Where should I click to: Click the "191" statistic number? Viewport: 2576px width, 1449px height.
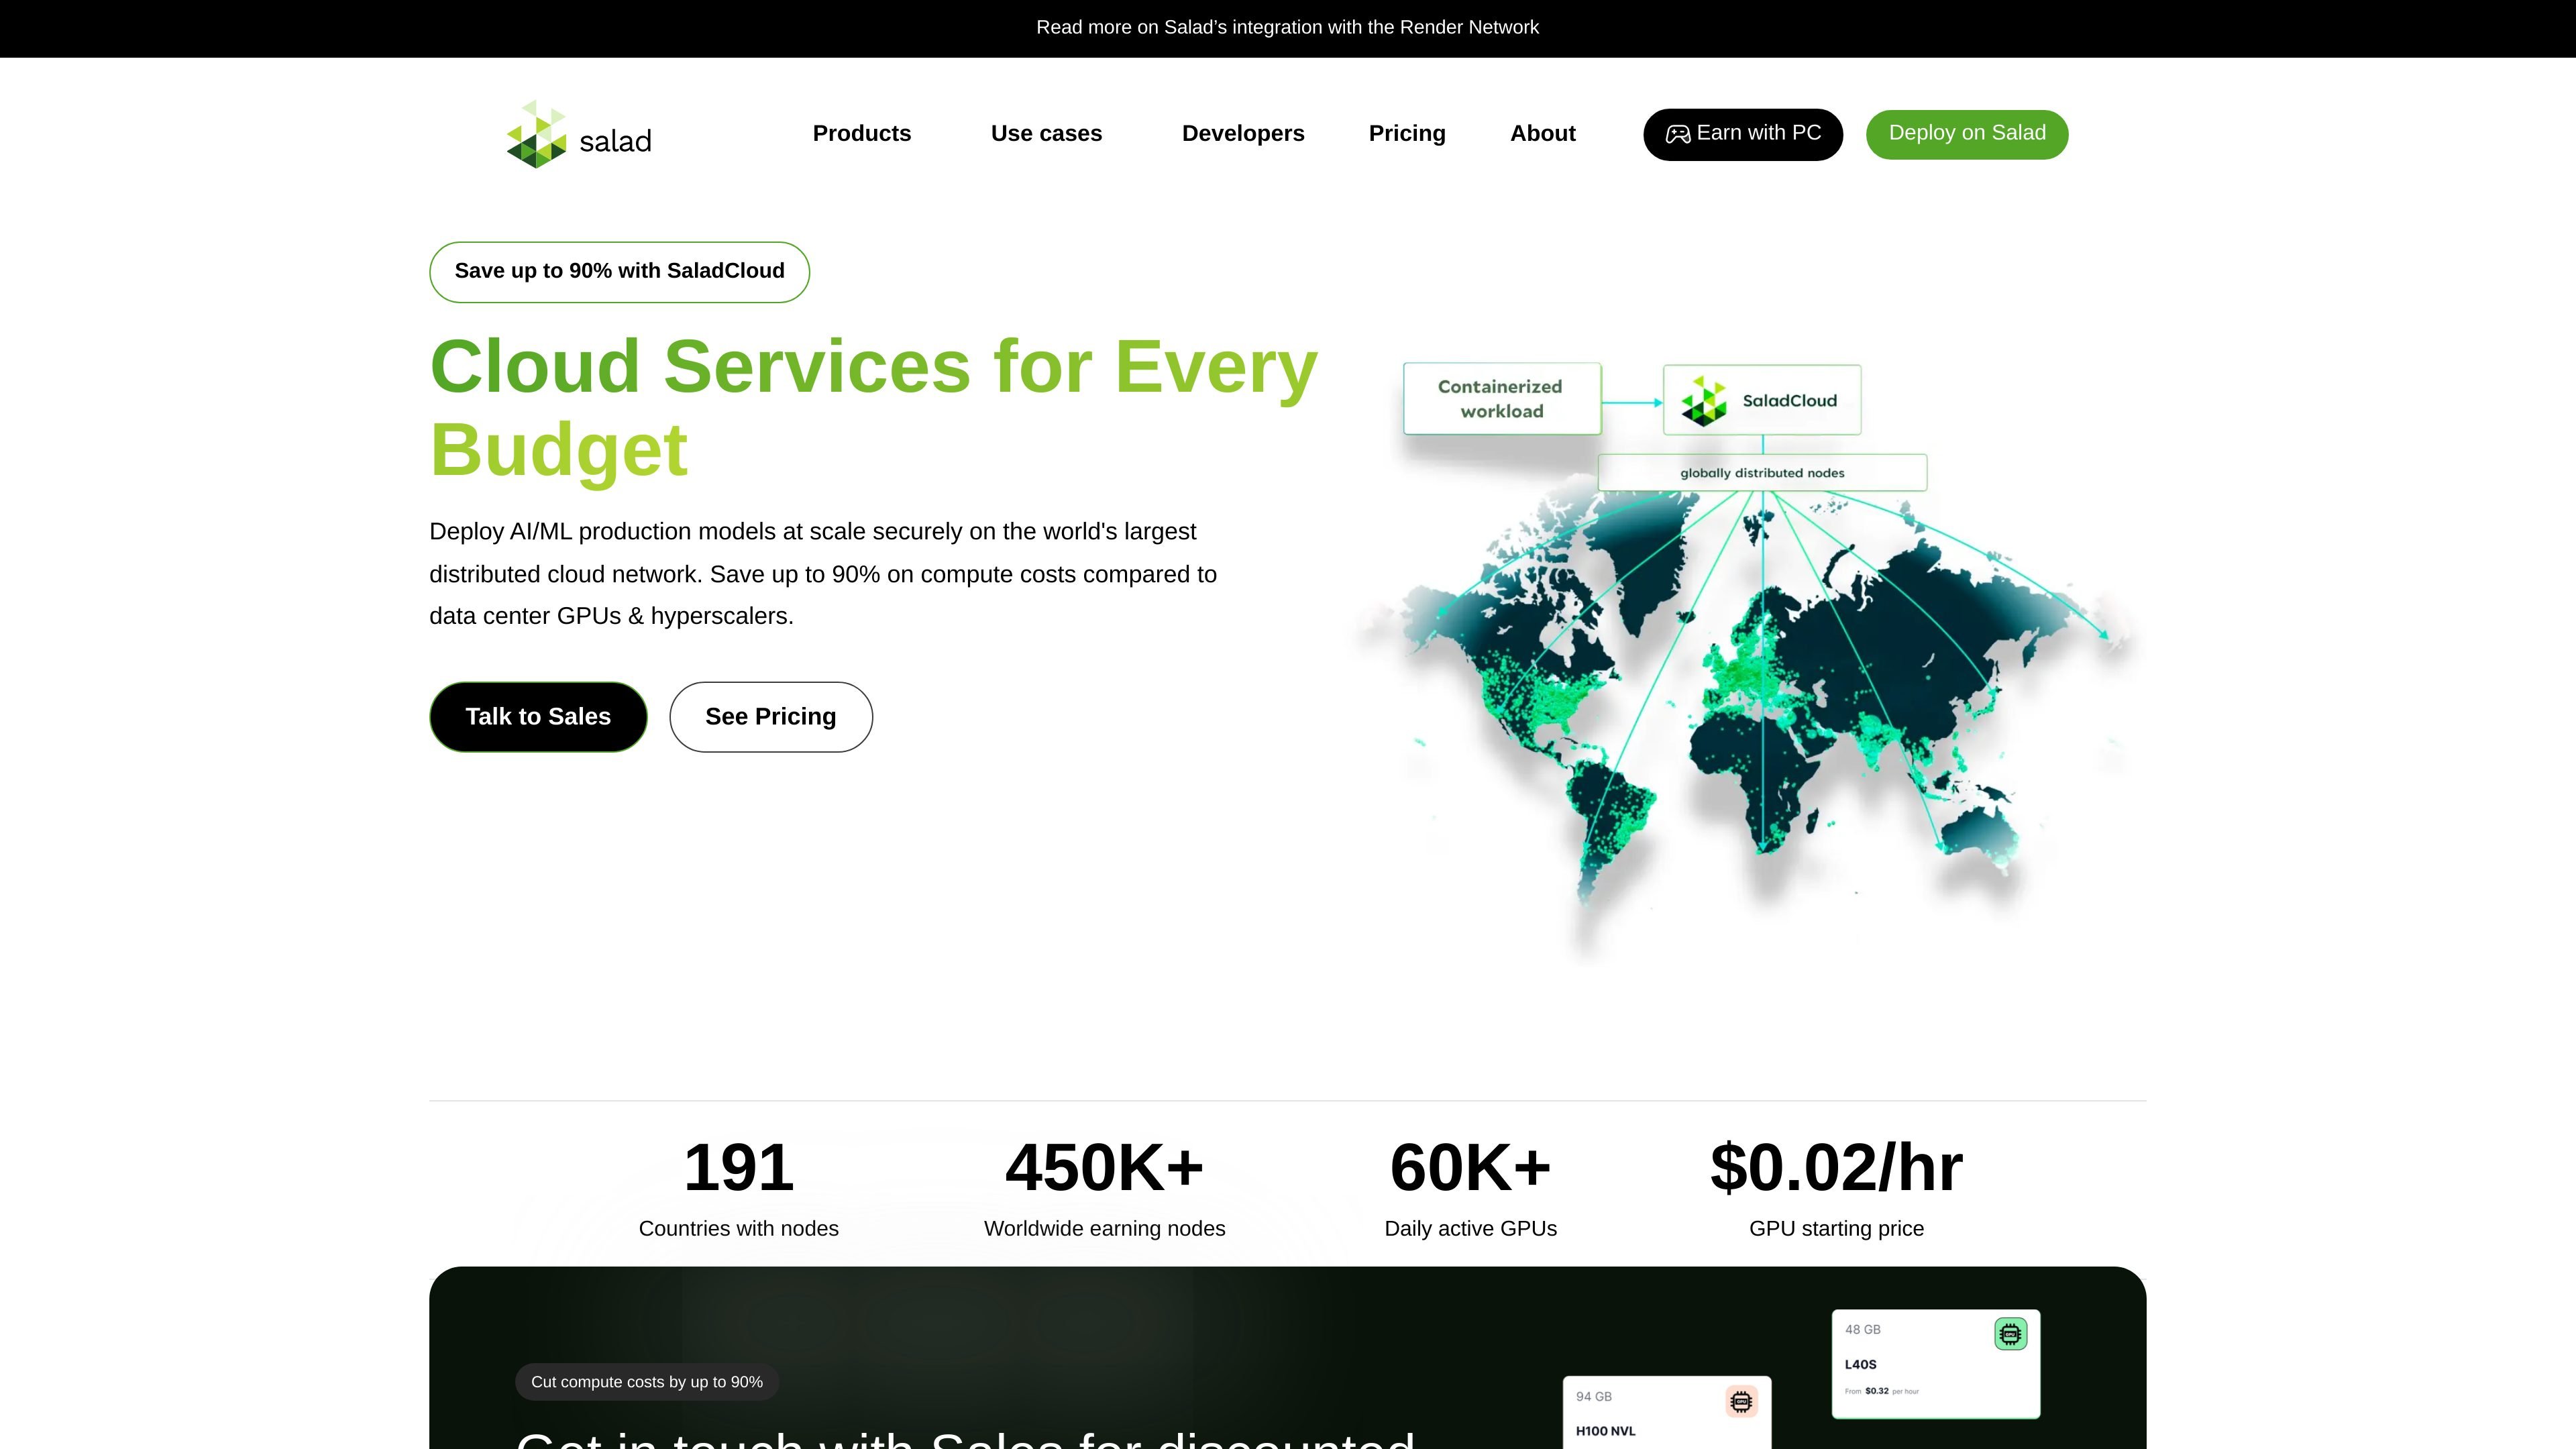[x=739, y=1167]
